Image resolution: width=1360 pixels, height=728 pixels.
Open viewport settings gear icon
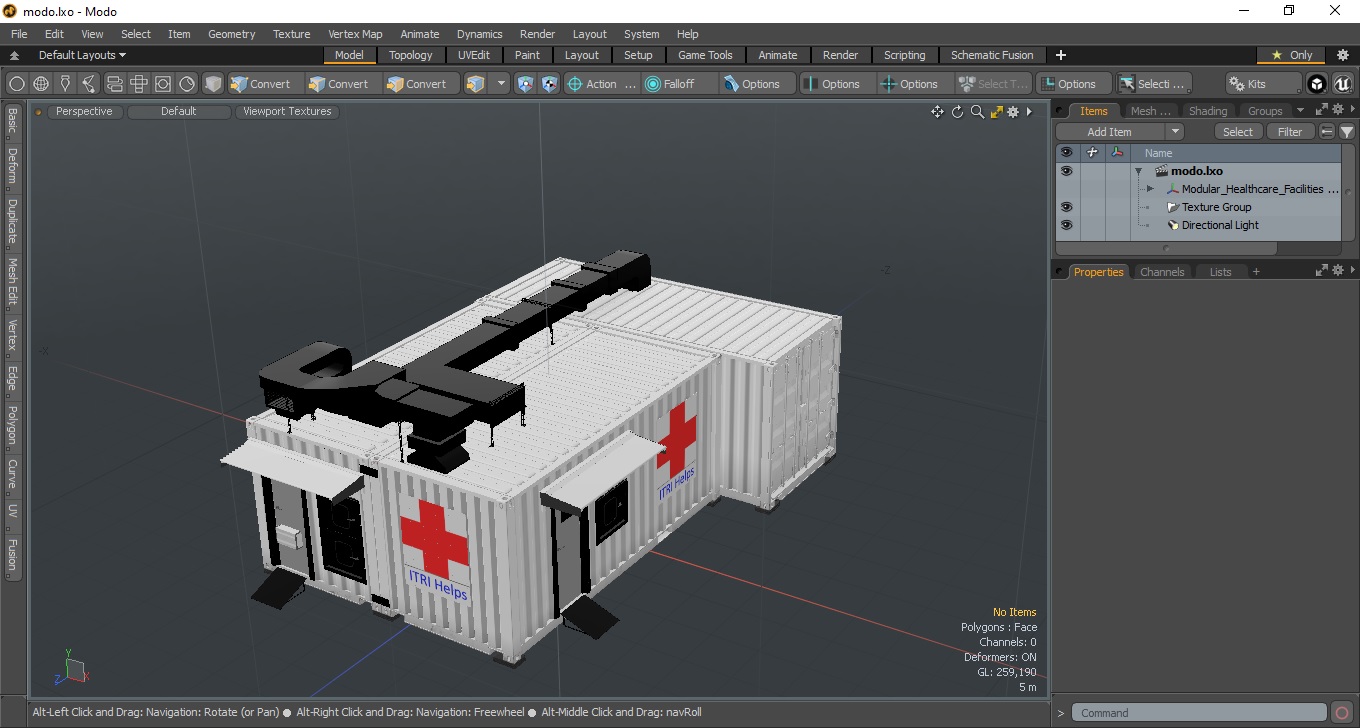tap(1013, 112)
